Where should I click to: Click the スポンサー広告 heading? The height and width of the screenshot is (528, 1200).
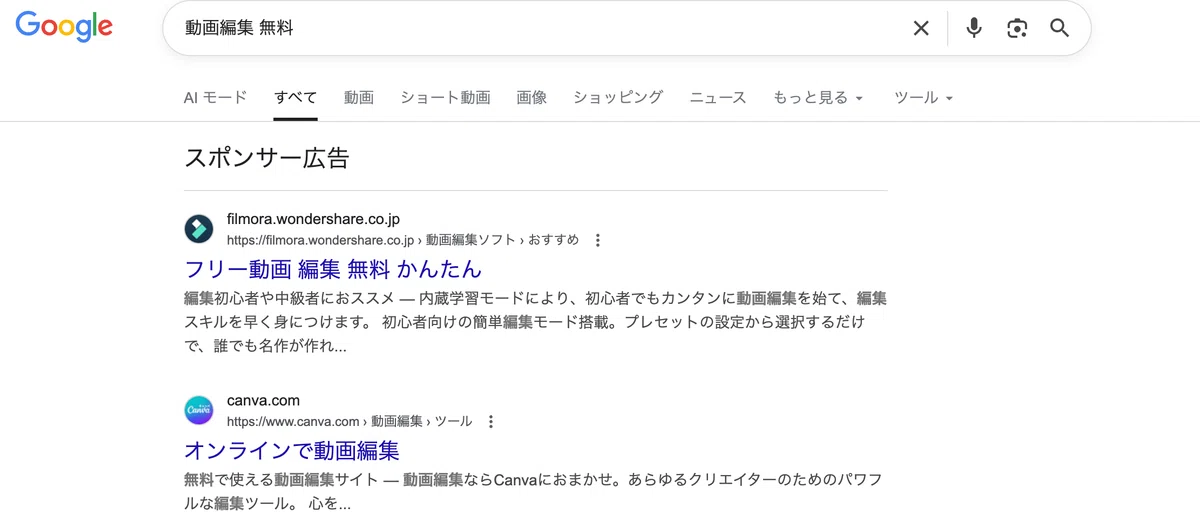(x=267, y=157)
